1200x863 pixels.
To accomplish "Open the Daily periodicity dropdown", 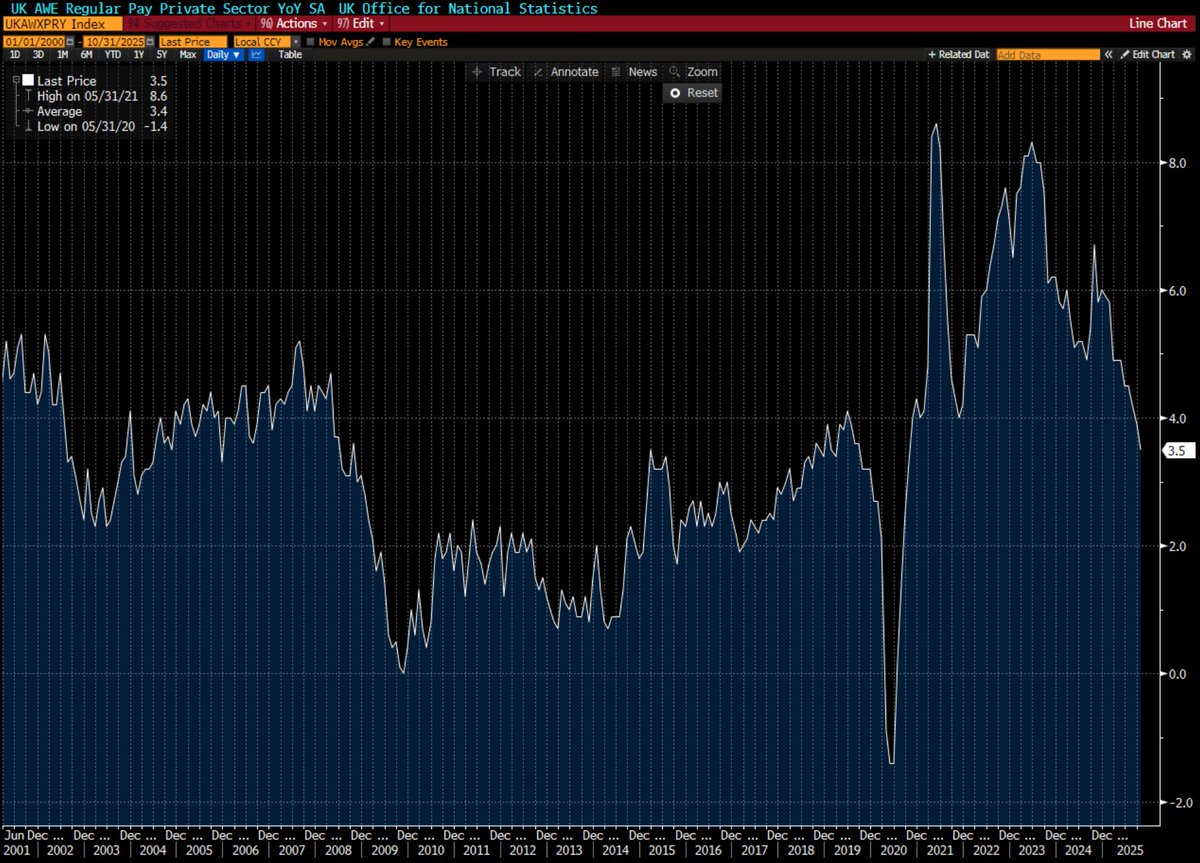I will click(224, 55).
